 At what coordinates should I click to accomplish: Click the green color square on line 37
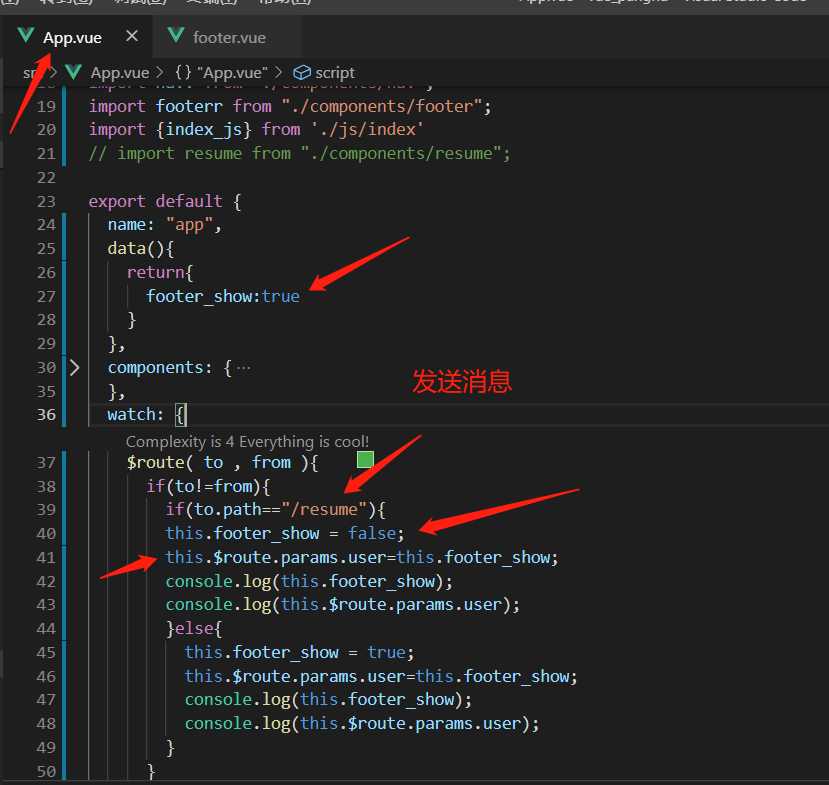coord(365,459)
